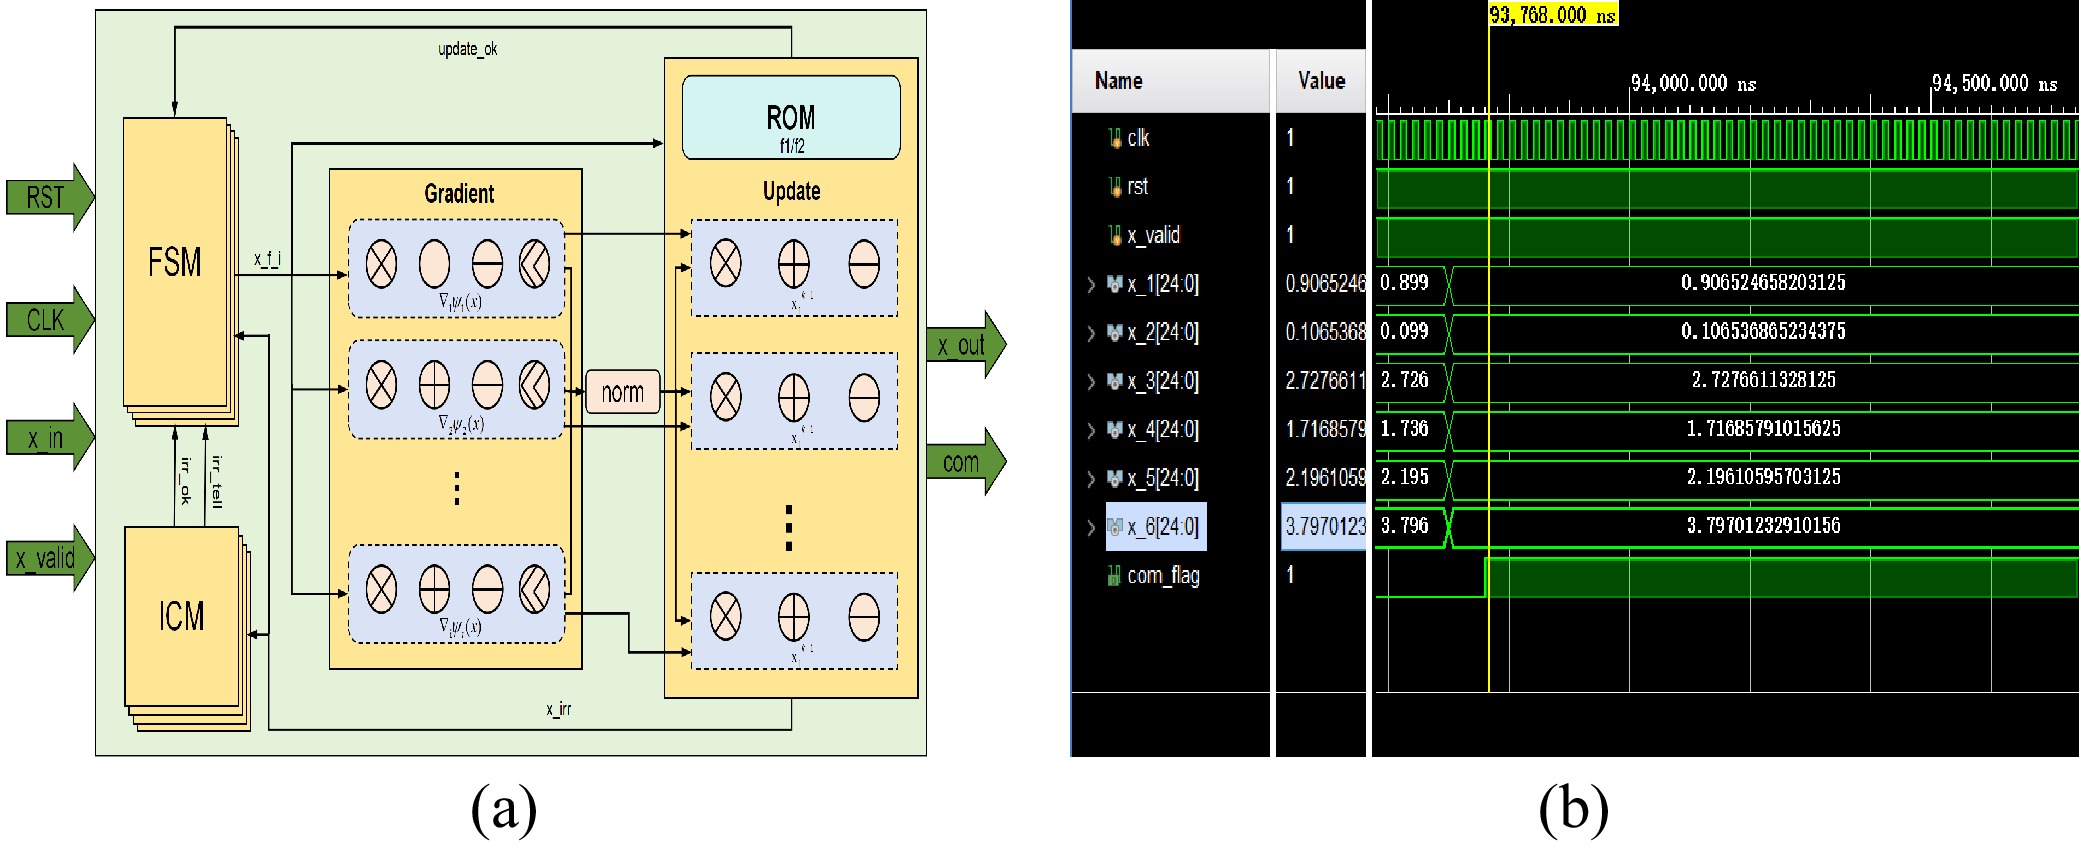Click the ROM f1/f2 block
This screenshot has width=2079, height=846.
(791, 118)
